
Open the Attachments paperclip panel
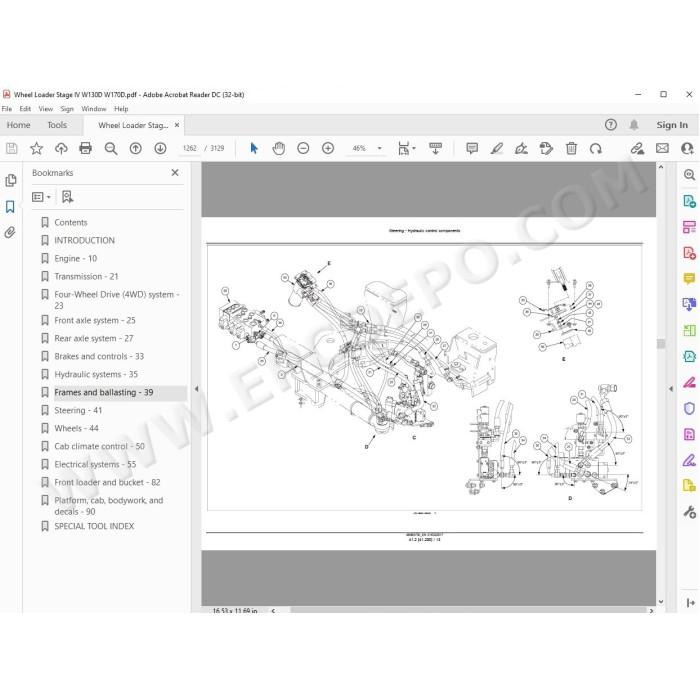[10, 232]
